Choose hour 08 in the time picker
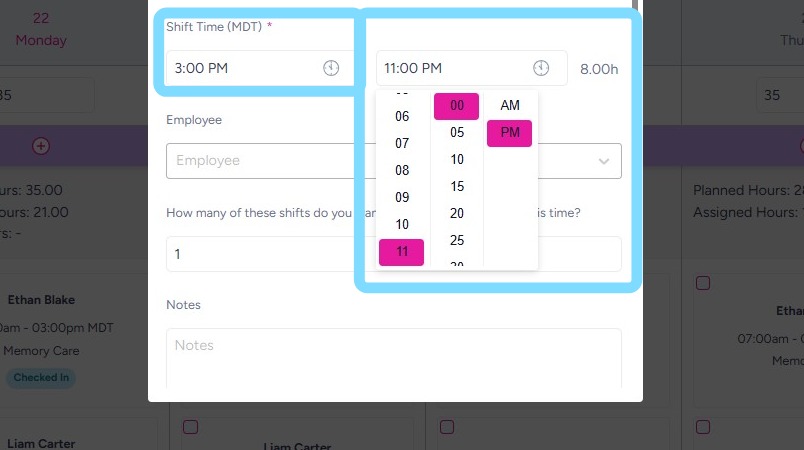Screen dimensions: 804x450 [x=402, y=171]
